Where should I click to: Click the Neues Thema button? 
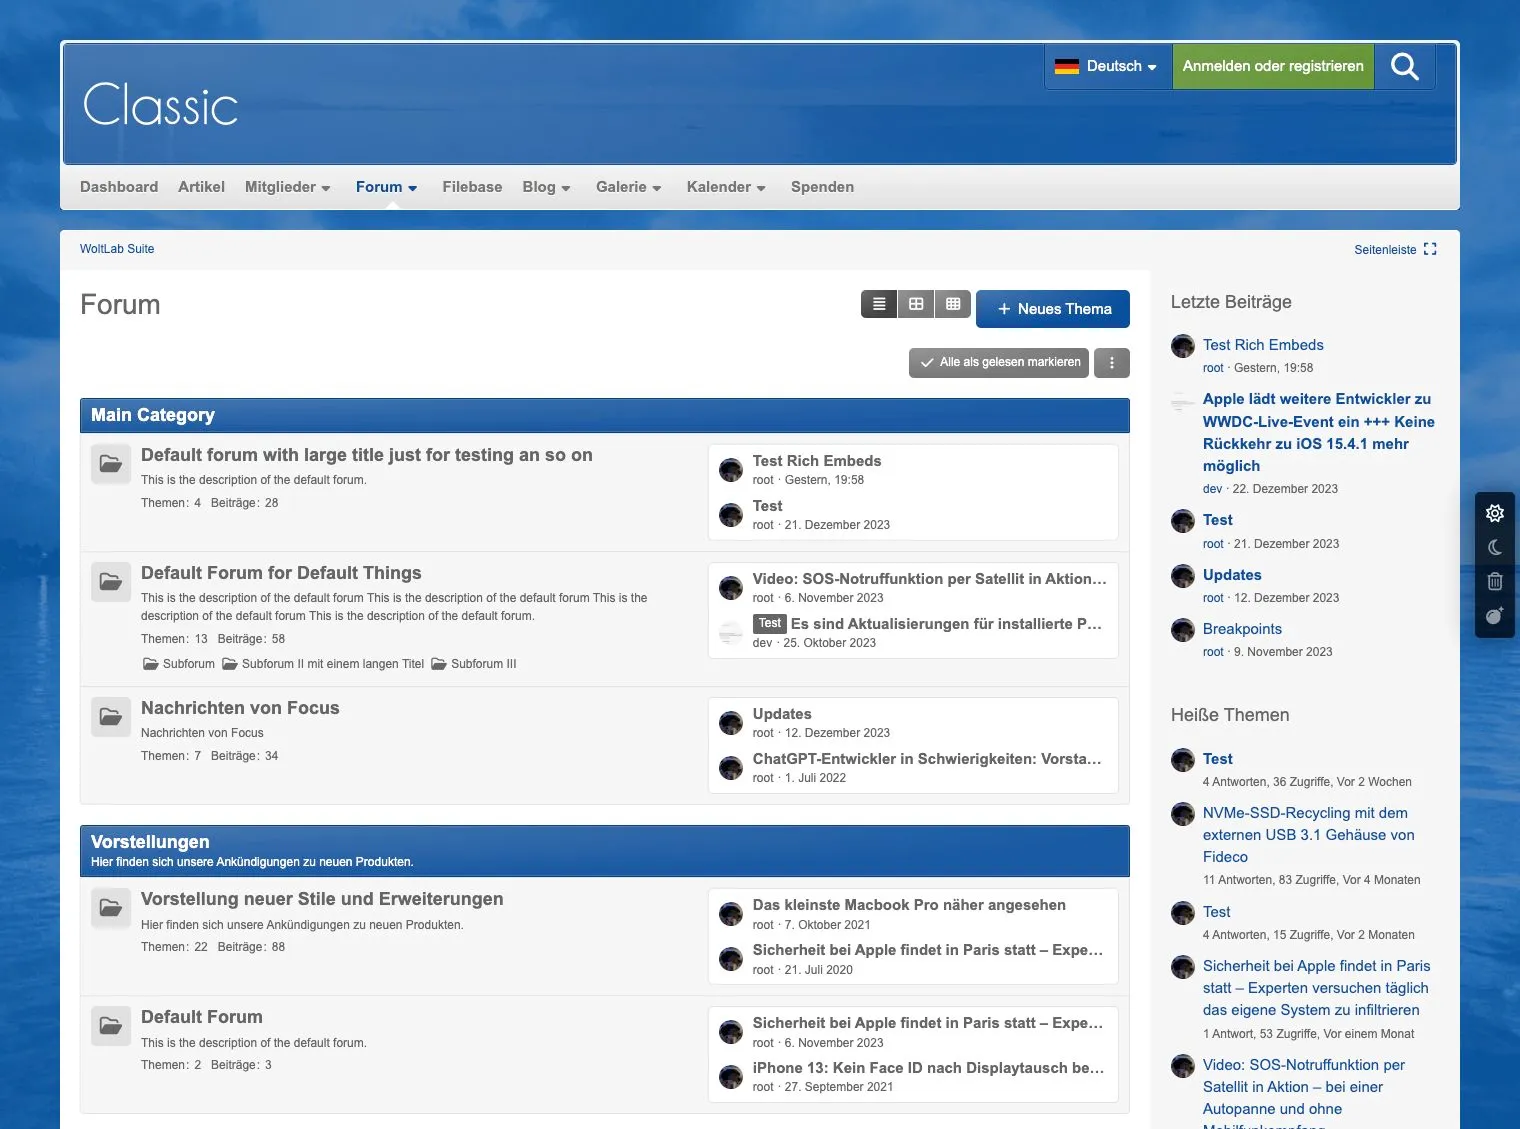point(1053,309)
